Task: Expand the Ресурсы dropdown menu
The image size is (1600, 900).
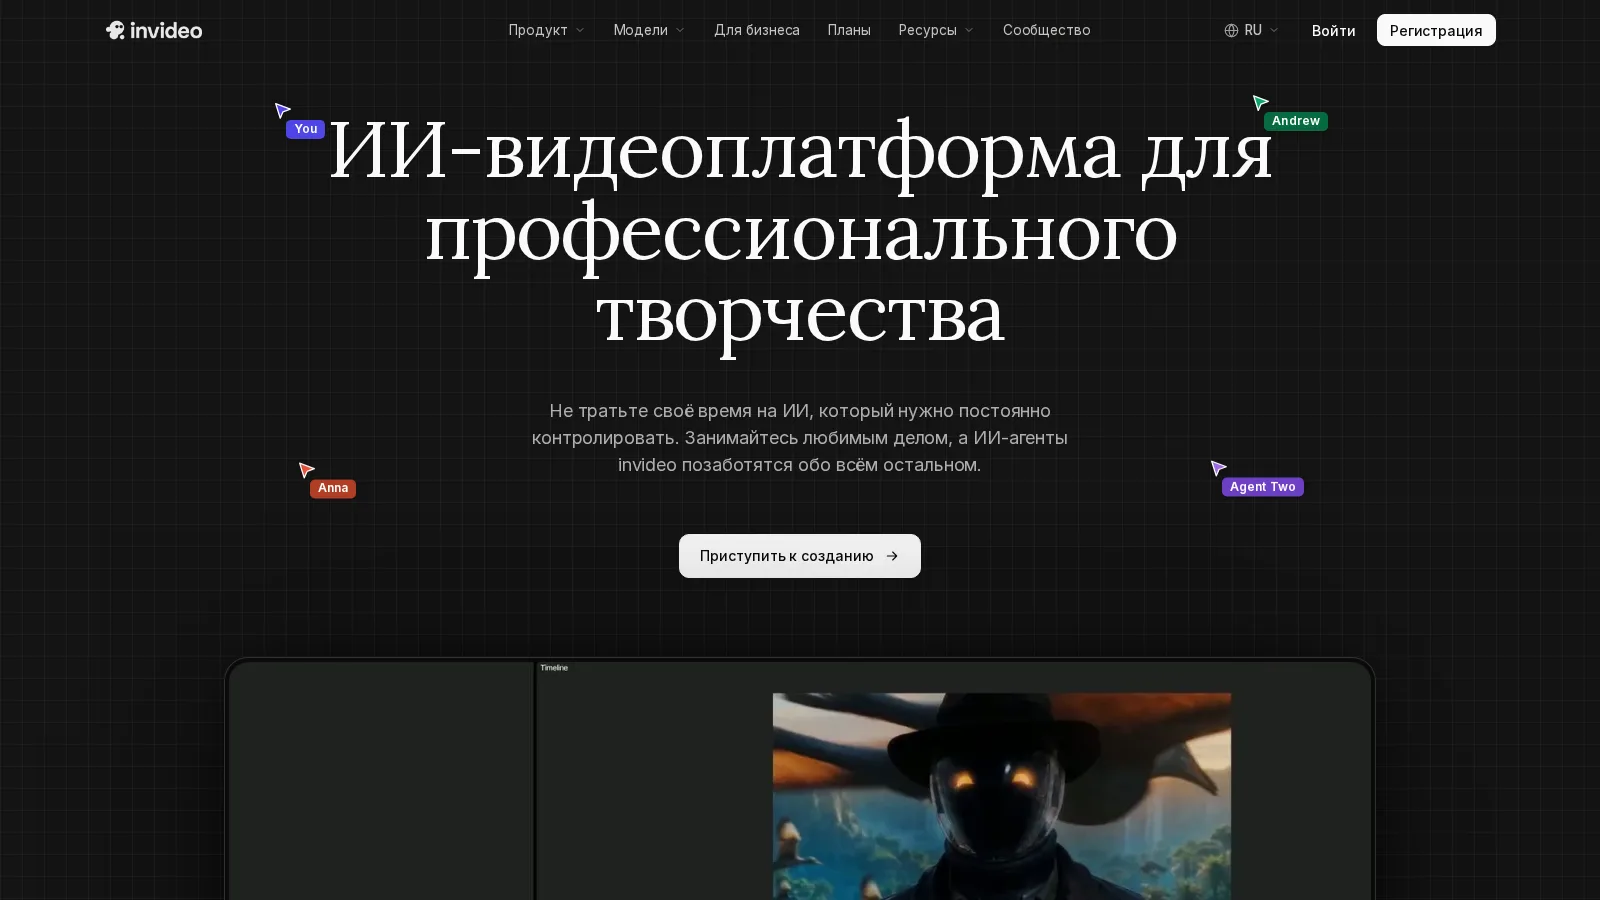Action: [936, 30]
